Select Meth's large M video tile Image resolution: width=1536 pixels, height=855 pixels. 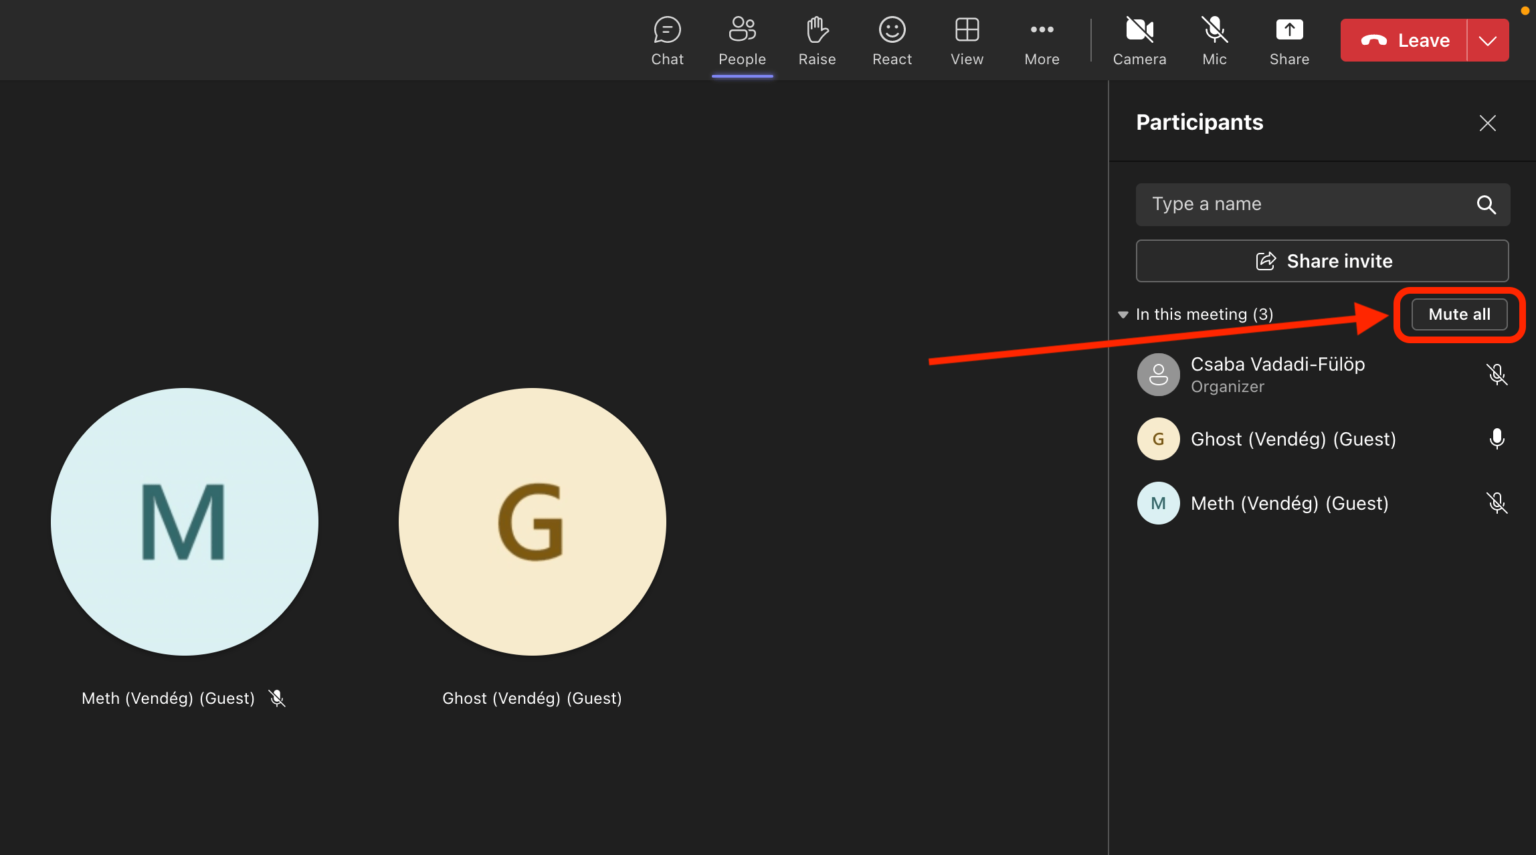point(185,522)
